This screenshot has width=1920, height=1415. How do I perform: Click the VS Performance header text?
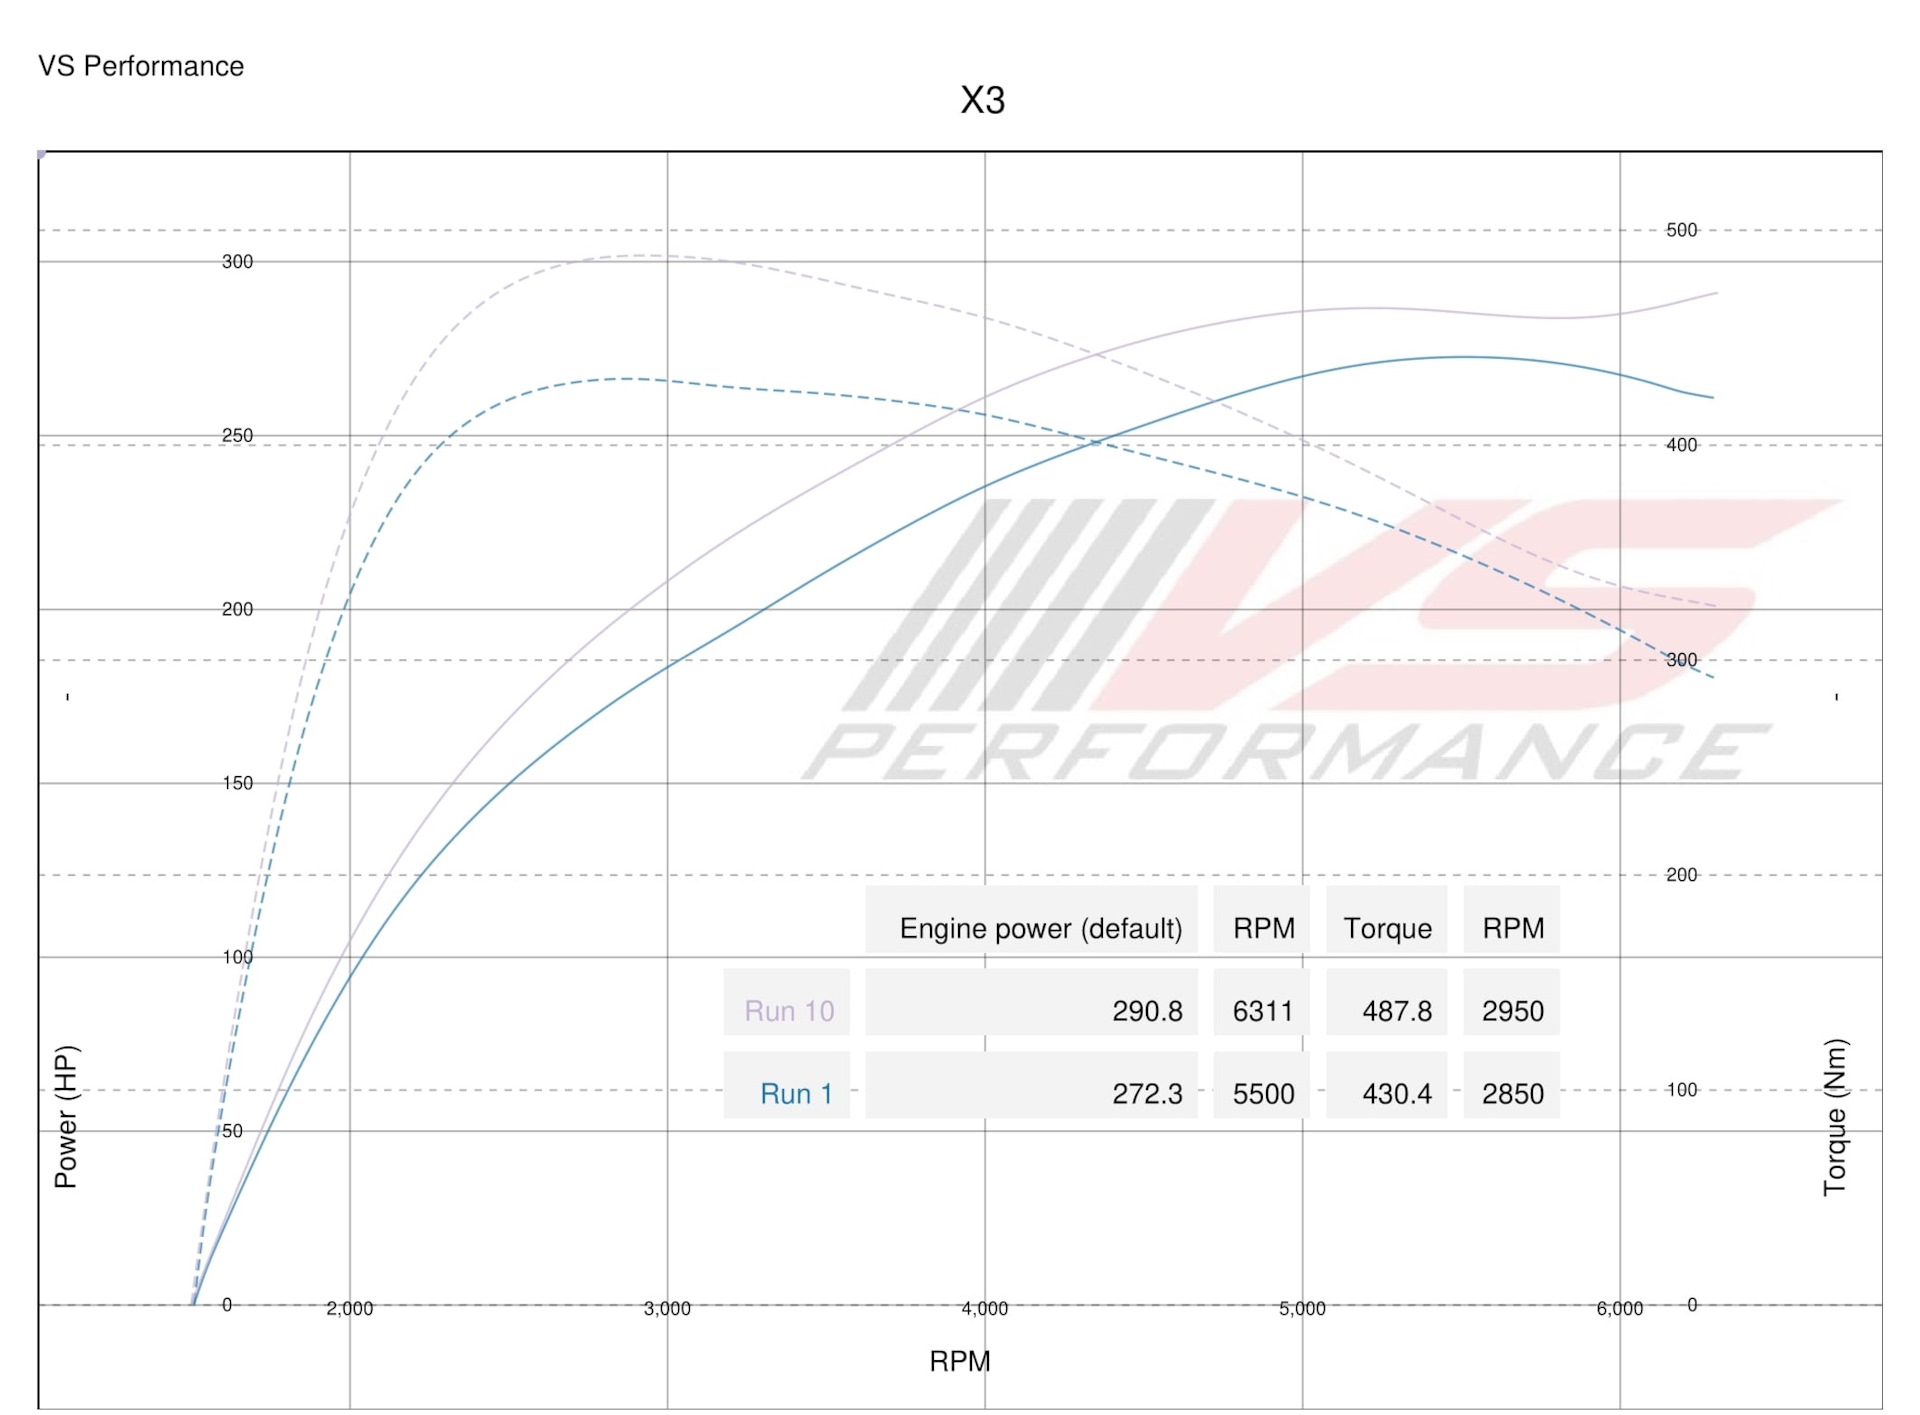coord(141,67)
